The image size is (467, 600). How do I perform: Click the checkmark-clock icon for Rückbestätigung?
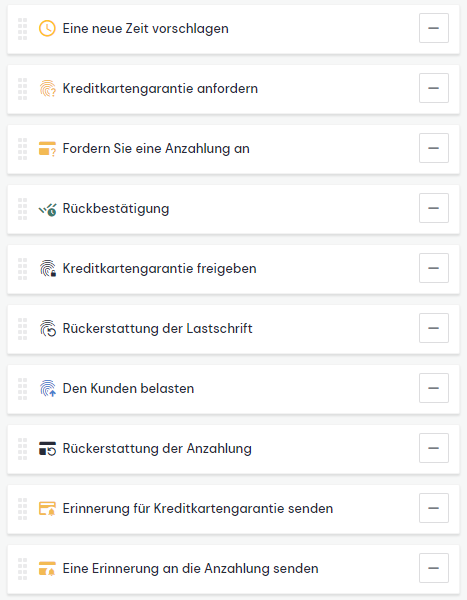pos(47,209)
